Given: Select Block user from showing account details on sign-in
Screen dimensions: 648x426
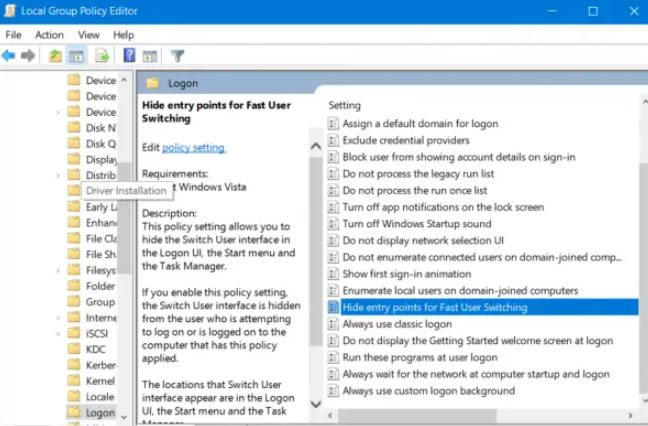Looking at the screenshot, I should (459, 157).
